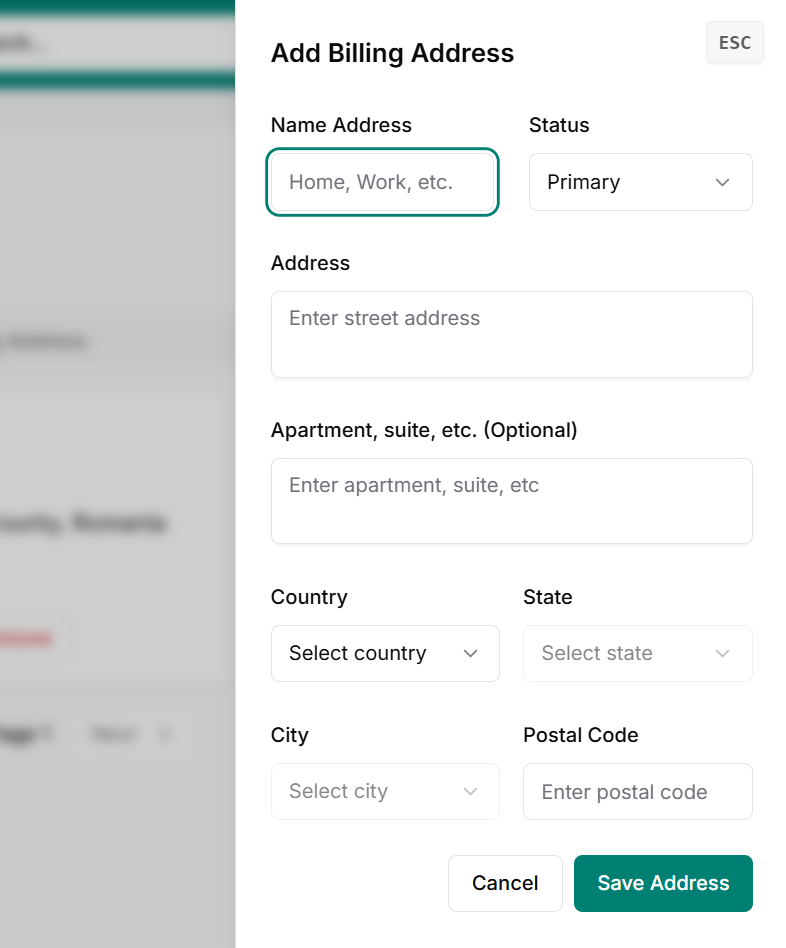The width and height of the screenshot is (786, 948).
Task: Save the billing address
Action: click(x=663, y=883)
